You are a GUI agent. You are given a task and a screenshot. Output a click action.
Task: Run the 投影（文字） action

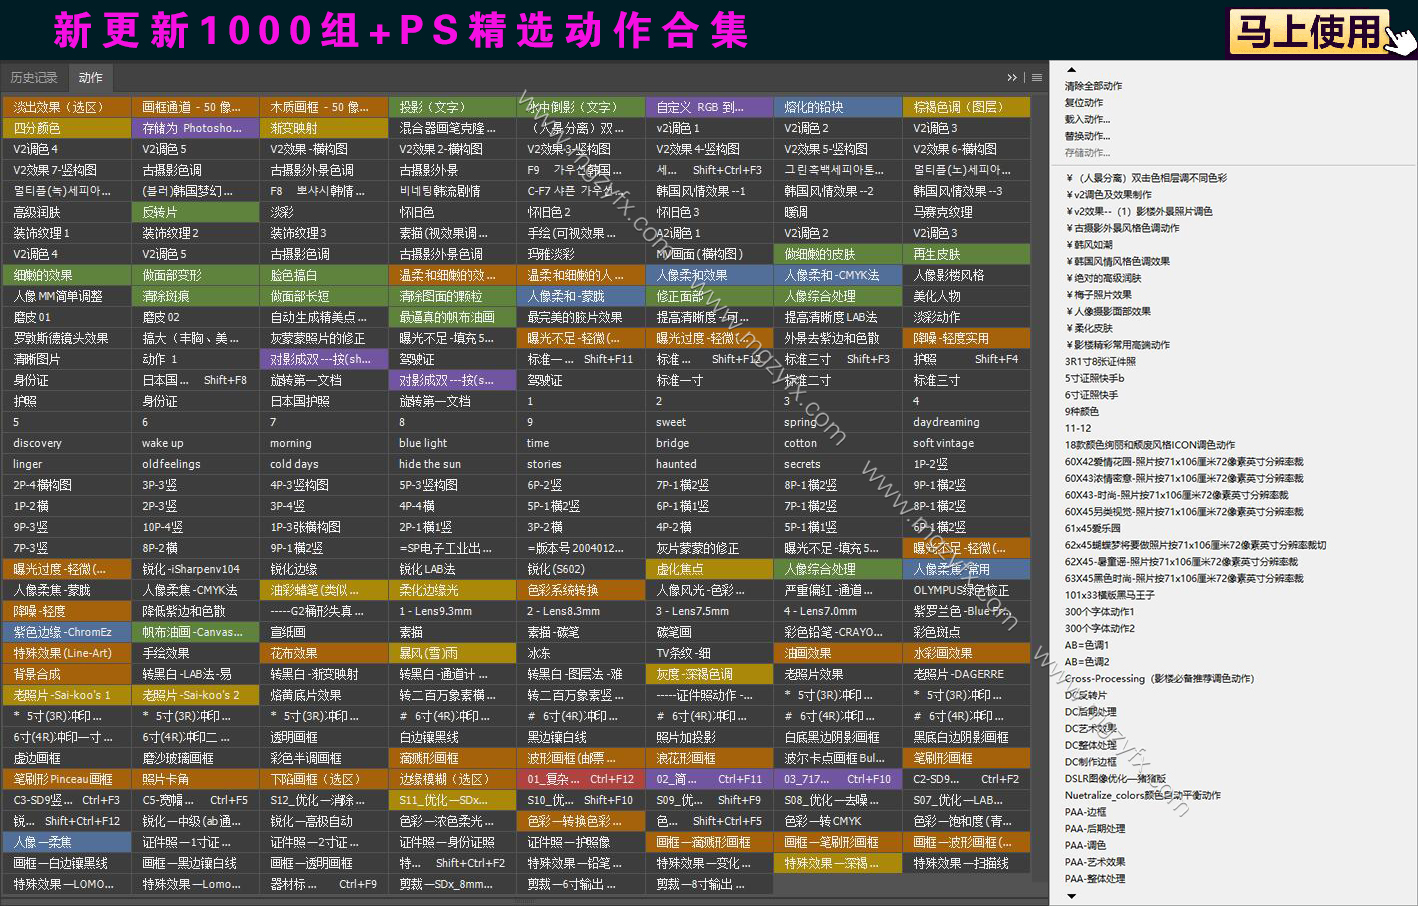452,107
